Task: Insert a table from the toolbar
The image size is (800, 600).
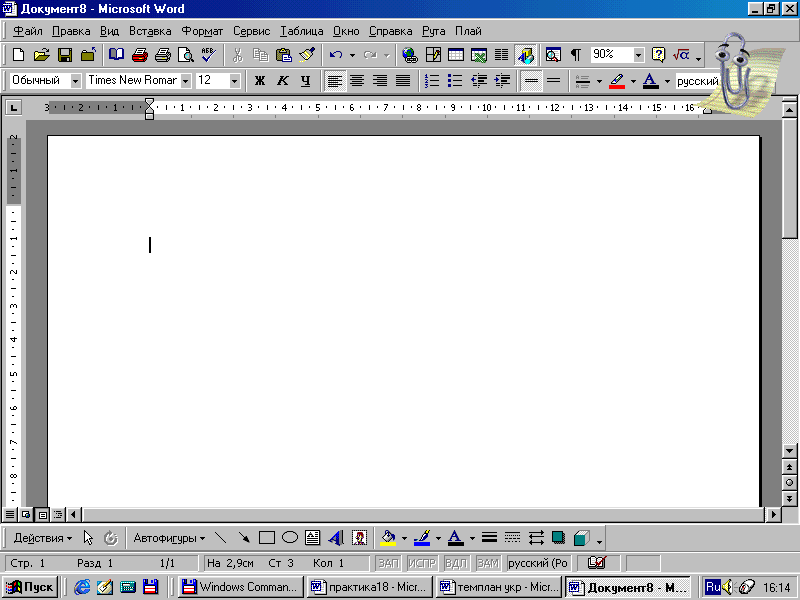Action: 456,55
